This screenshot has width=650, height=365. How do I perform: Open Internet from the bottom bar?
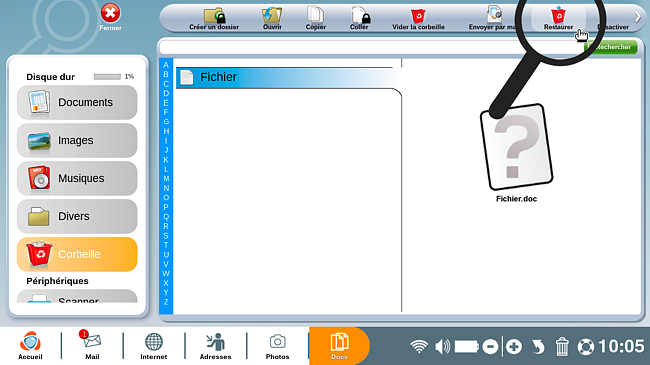(x=153, y=346)
